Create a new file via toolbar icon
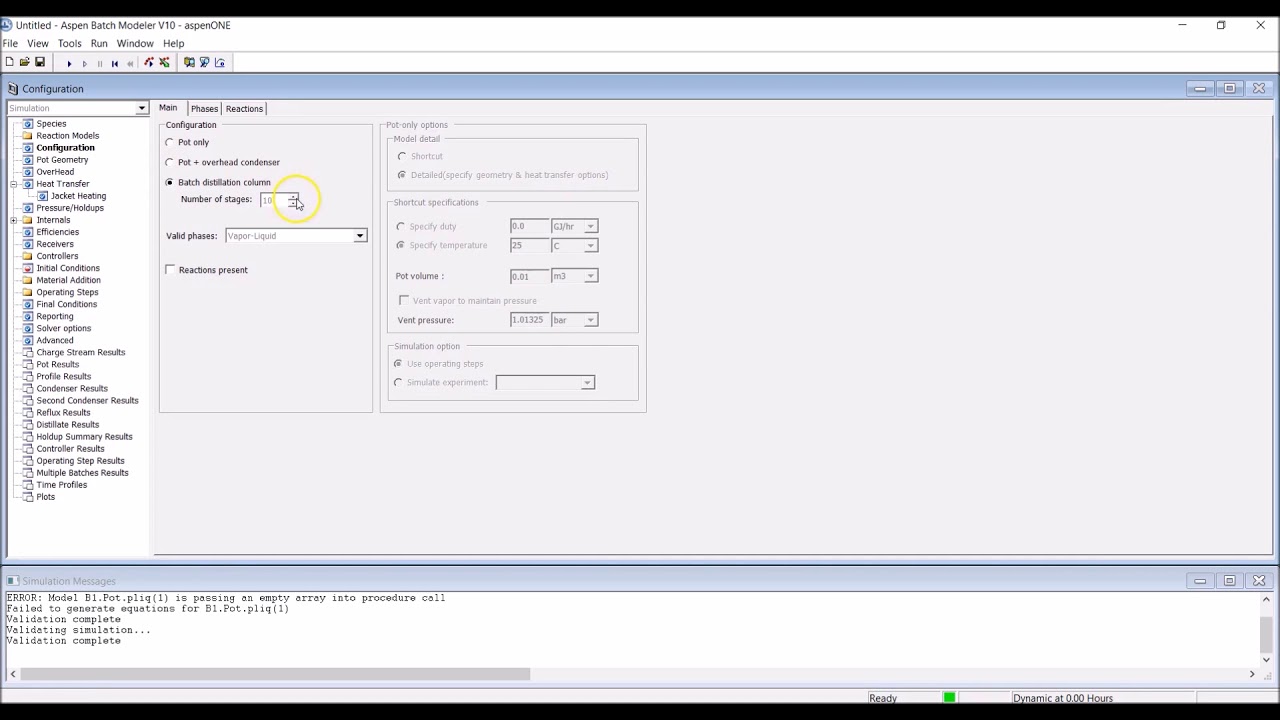The image size is (1280, 720). (x=9, y=63)
